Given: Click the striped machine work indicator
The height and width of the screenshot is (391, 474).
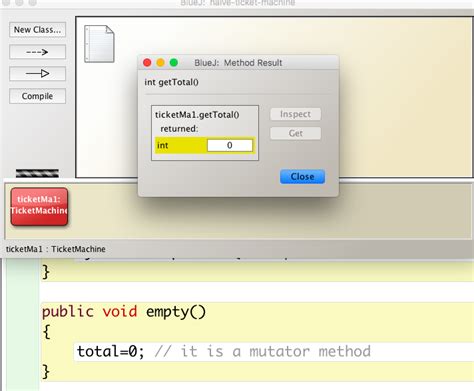Looking at the screenshot, I should [x=37, y=173].
